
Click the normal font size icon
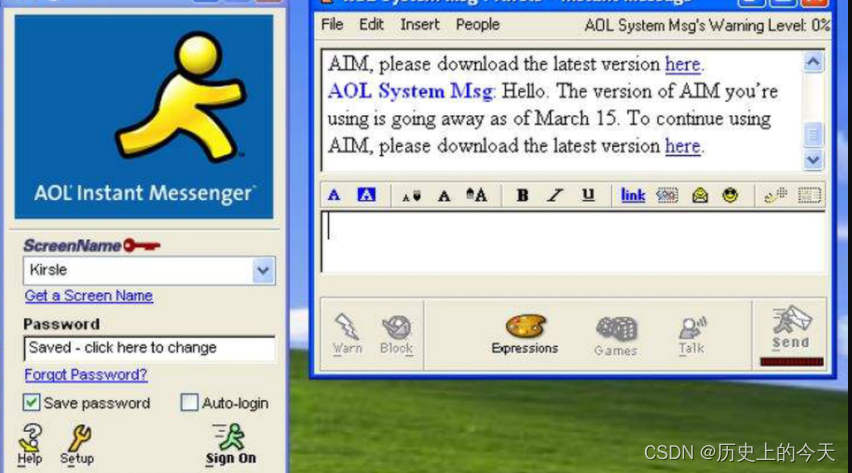click(x=444, y=196)
